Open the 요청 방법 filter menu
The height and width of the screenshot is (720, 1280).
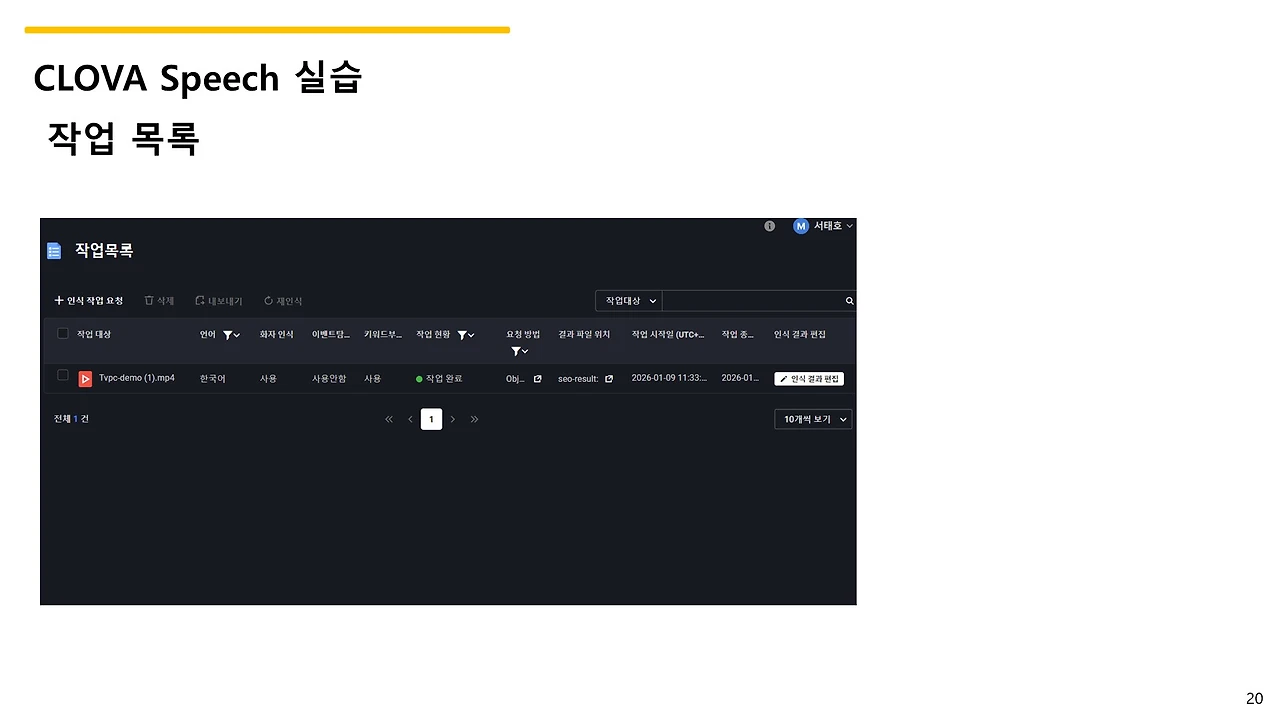(x=515, y=350)
